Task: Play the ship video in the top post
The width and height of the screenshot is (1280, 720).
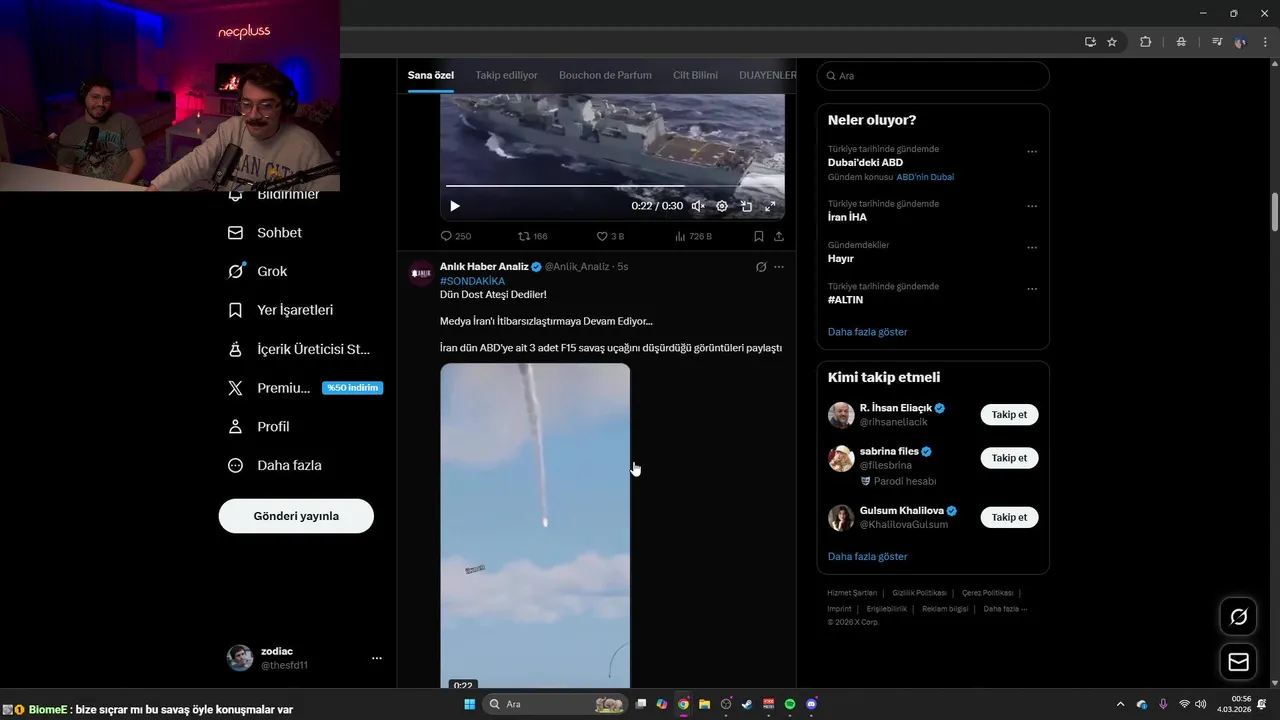Action: 455,206
